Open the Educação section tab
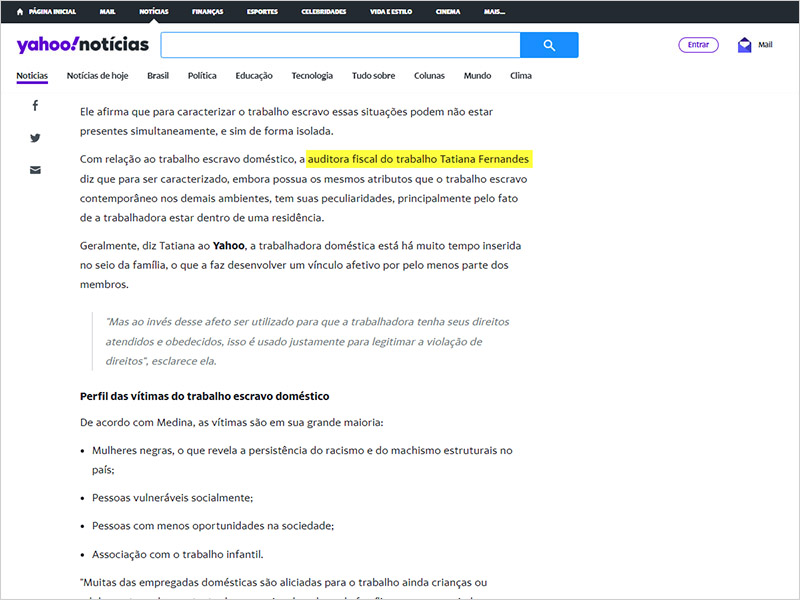Screen dimensions: 800x600 click(x=254, y=76)
